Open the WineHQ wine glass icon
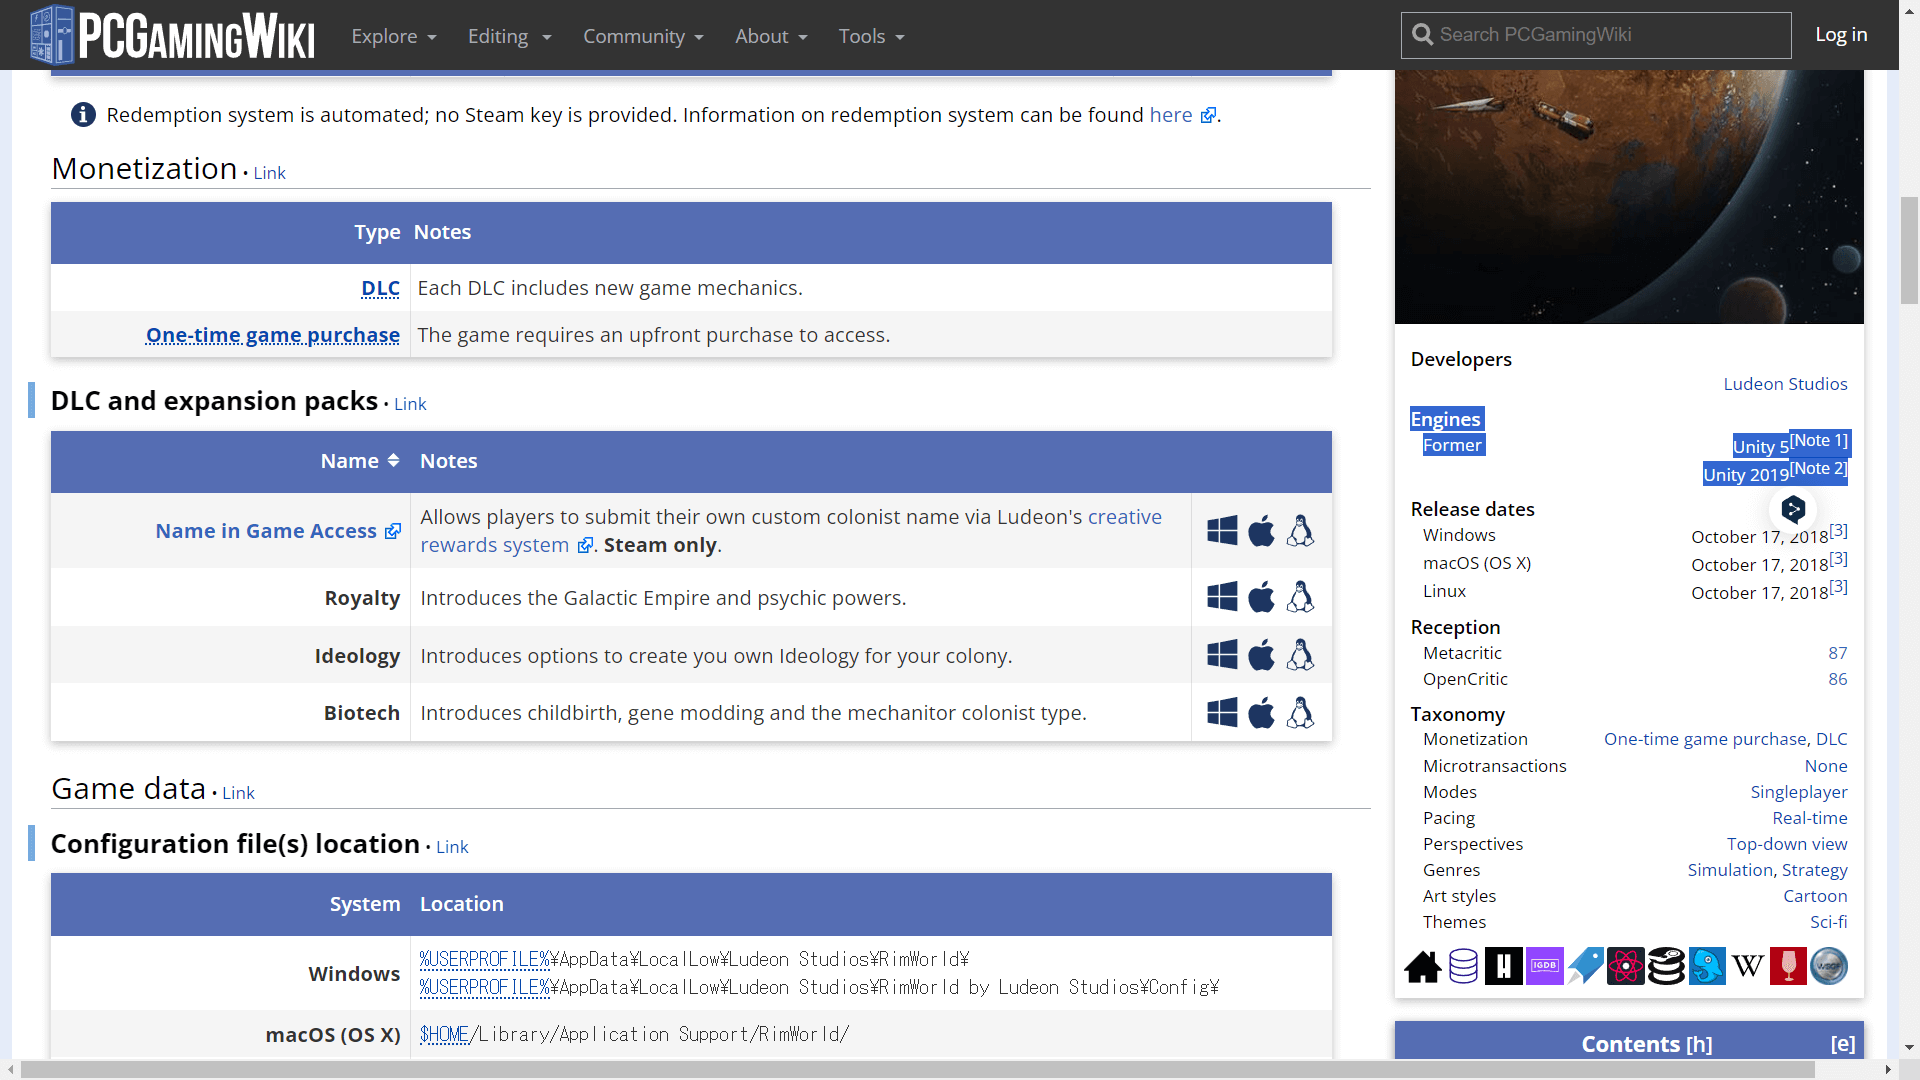 click(x=1787, y=966)
